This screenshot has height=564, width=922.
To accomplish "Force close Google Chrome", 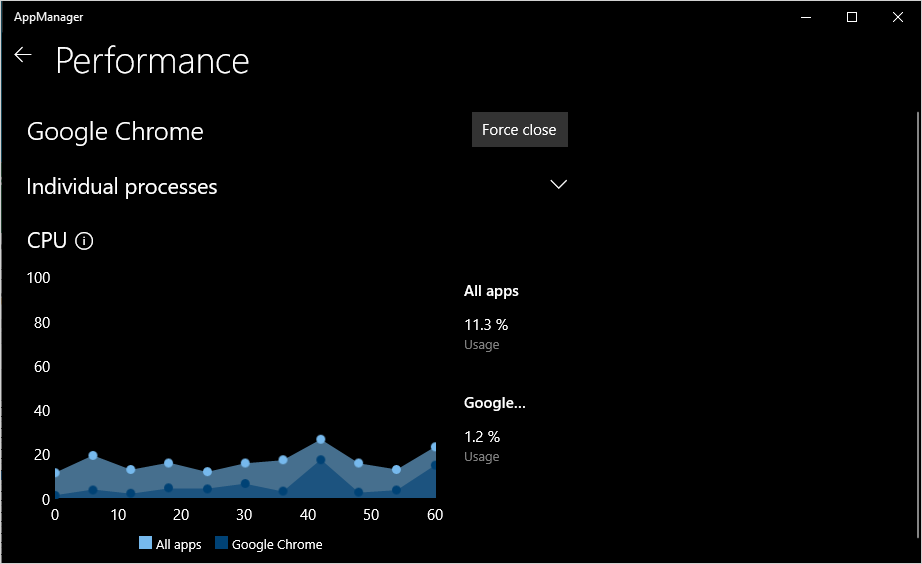I will tap(519, 129).
